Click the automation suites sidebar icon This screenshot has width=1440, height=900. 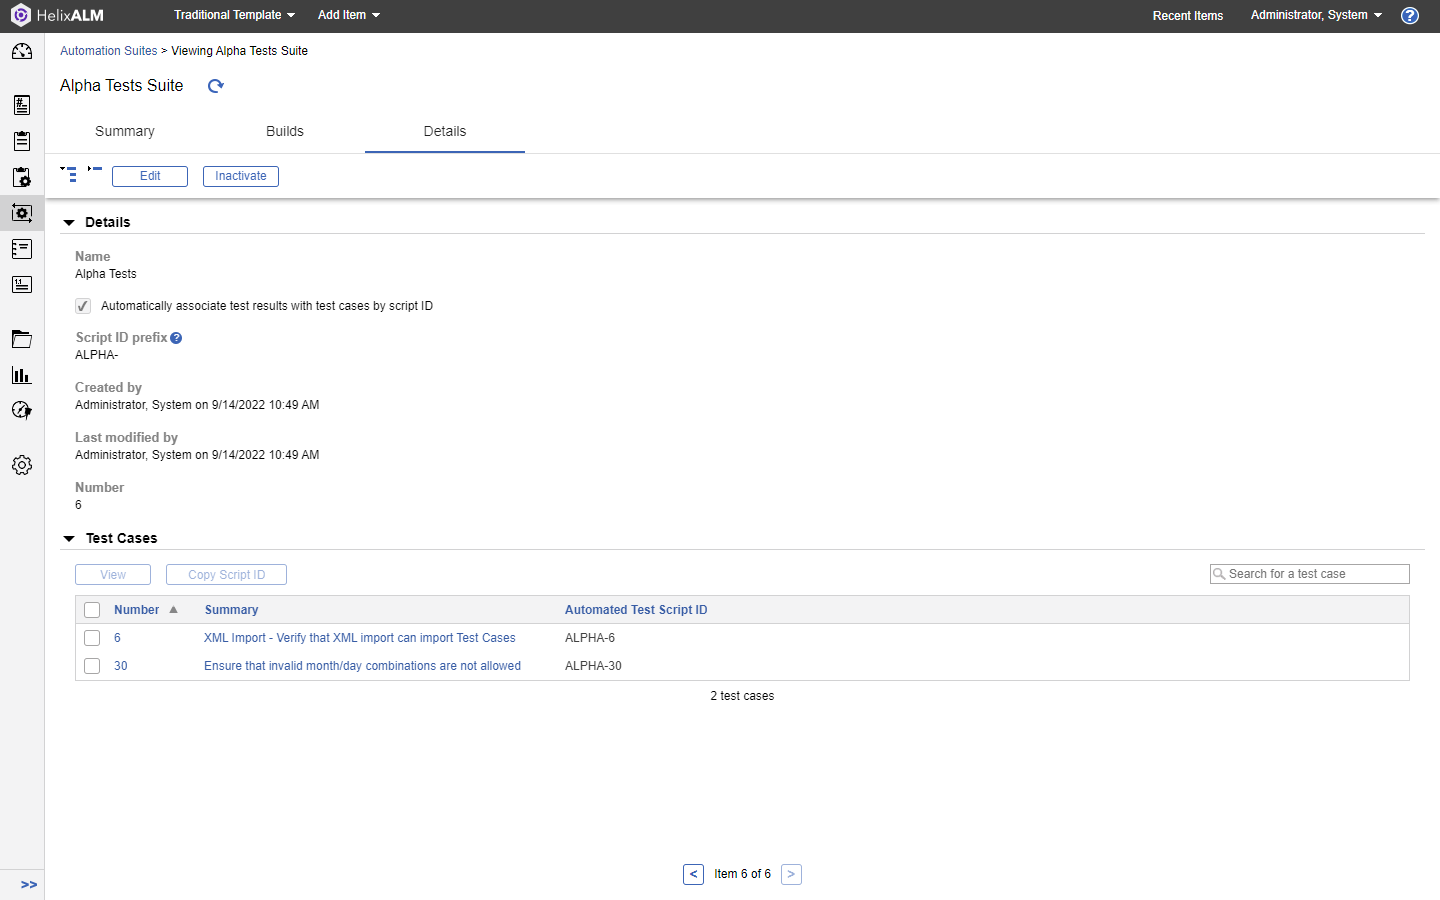(x=22, y=213)
